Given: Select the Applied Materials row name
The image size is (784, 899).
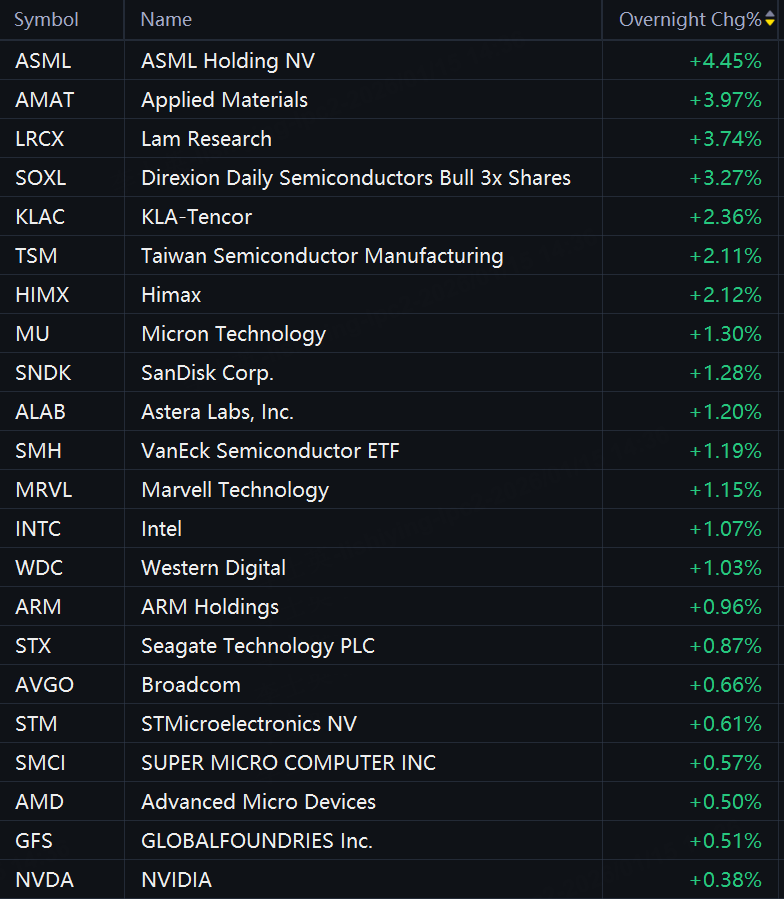Looking at the screenshot, I should (224, 100).
